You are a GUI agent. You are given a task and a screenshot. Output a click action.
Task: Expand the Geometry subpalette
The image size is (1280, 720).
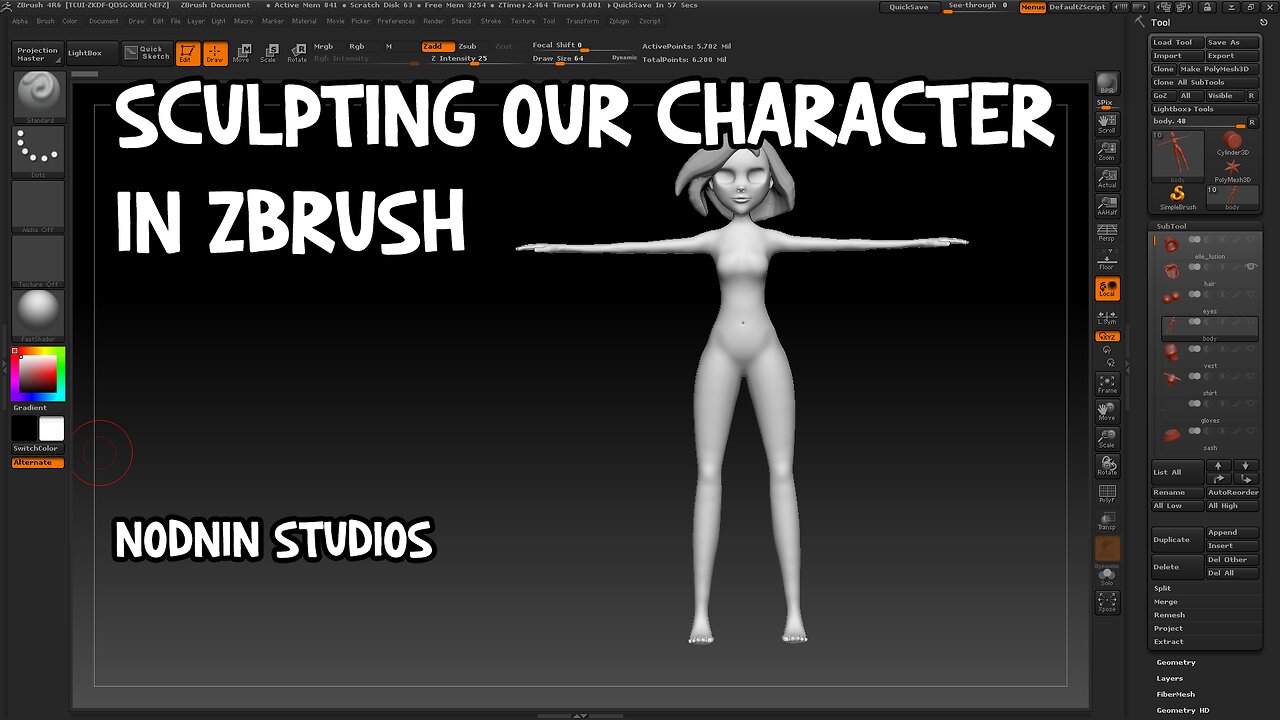coord(1176,662)
